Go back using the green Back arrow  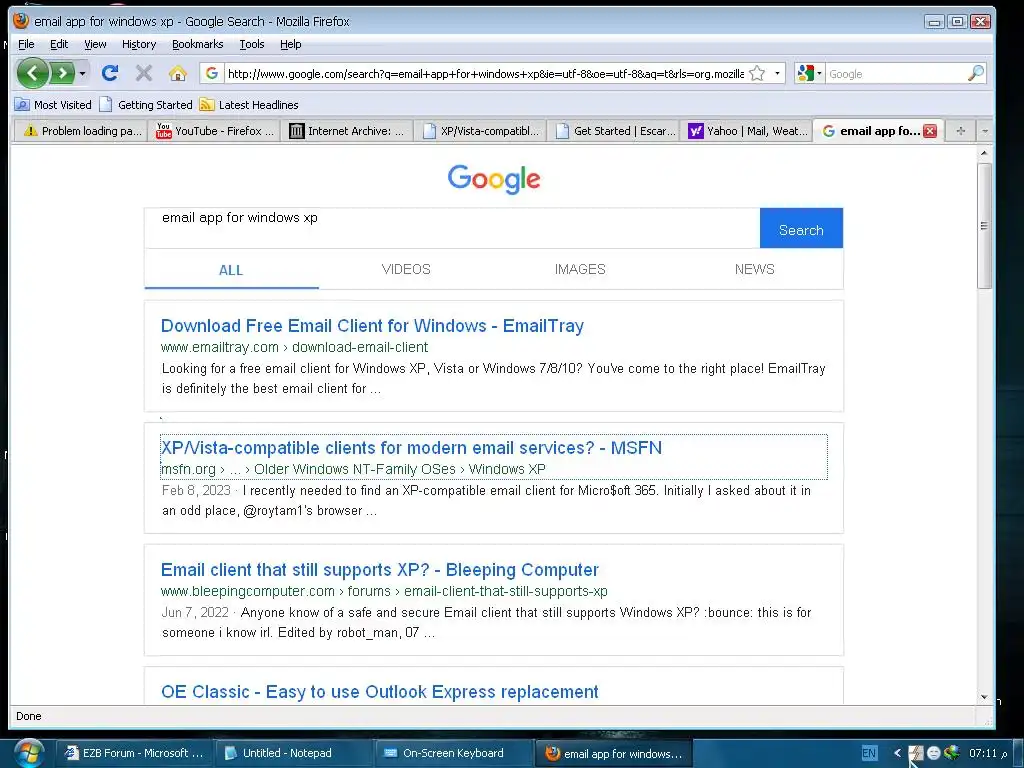coord(33,73)
